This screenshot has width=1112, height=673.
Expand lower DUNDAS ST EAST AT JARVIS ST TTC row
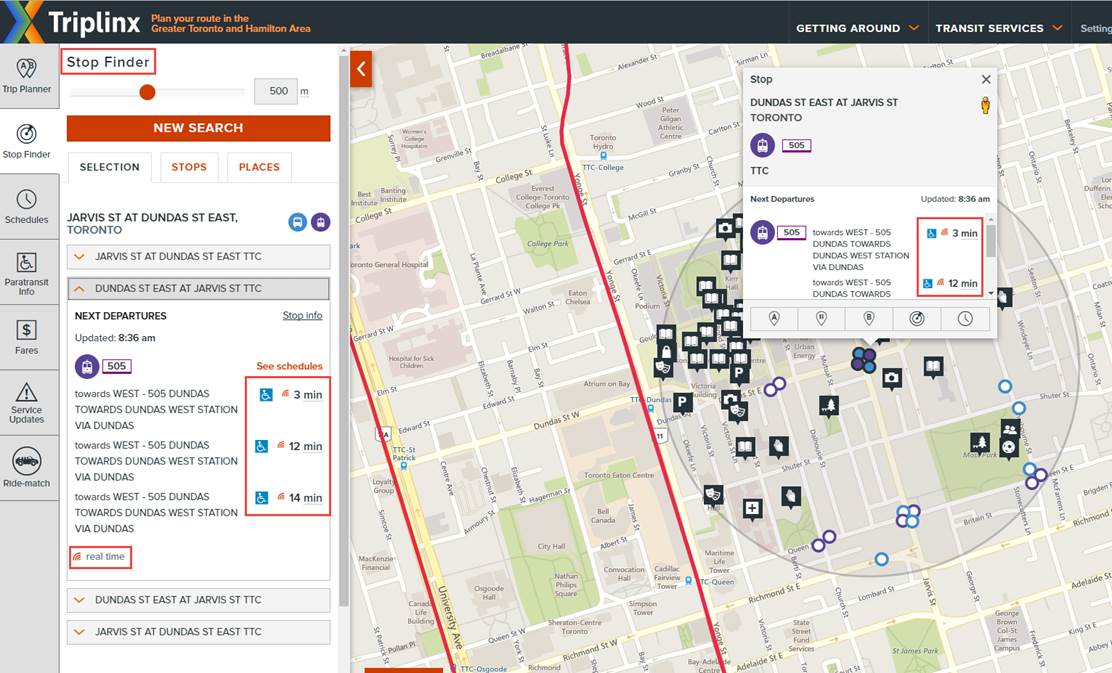199,600
